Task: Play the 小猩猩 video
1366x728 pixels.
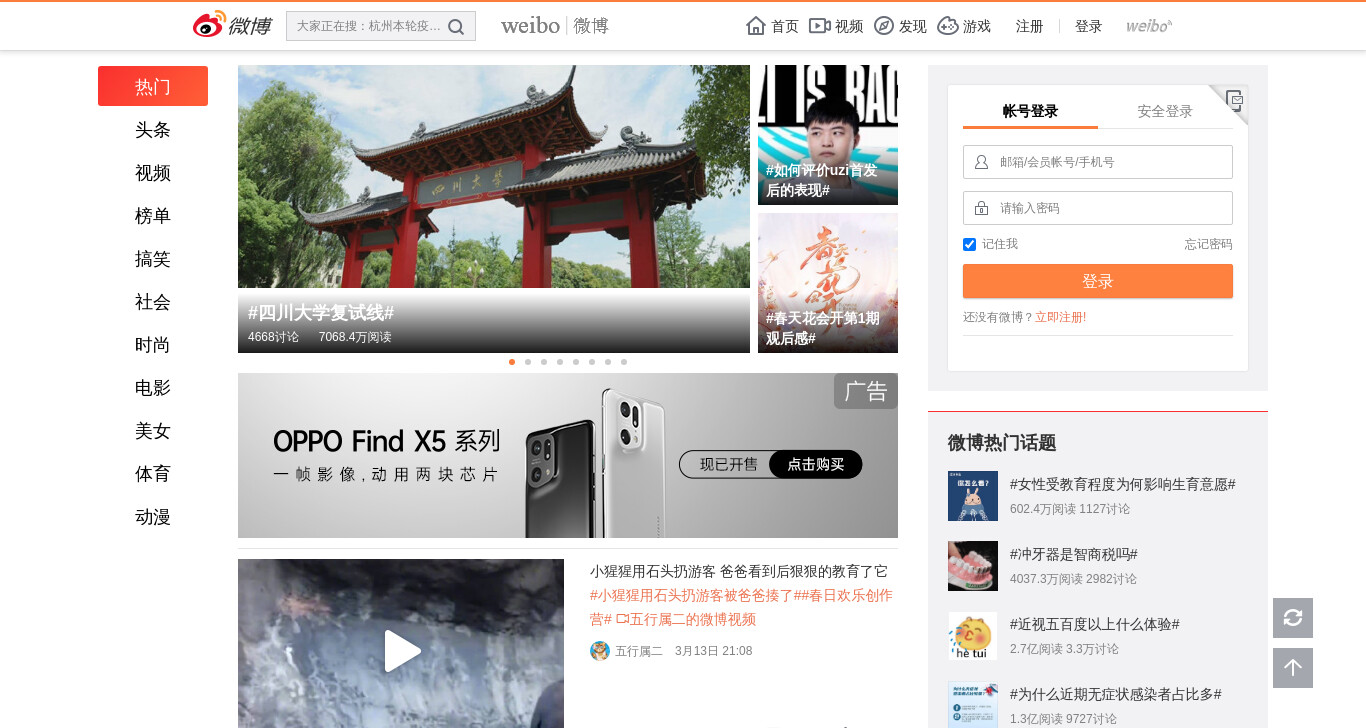Action: click(401, 651)
